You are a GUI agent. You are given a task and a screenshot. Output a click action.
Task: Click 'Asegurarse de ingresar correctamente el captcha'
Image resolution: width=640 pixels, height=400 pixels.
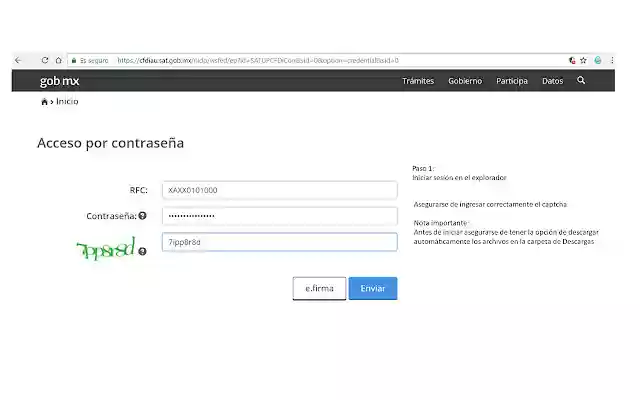click(x=490, y=204)
